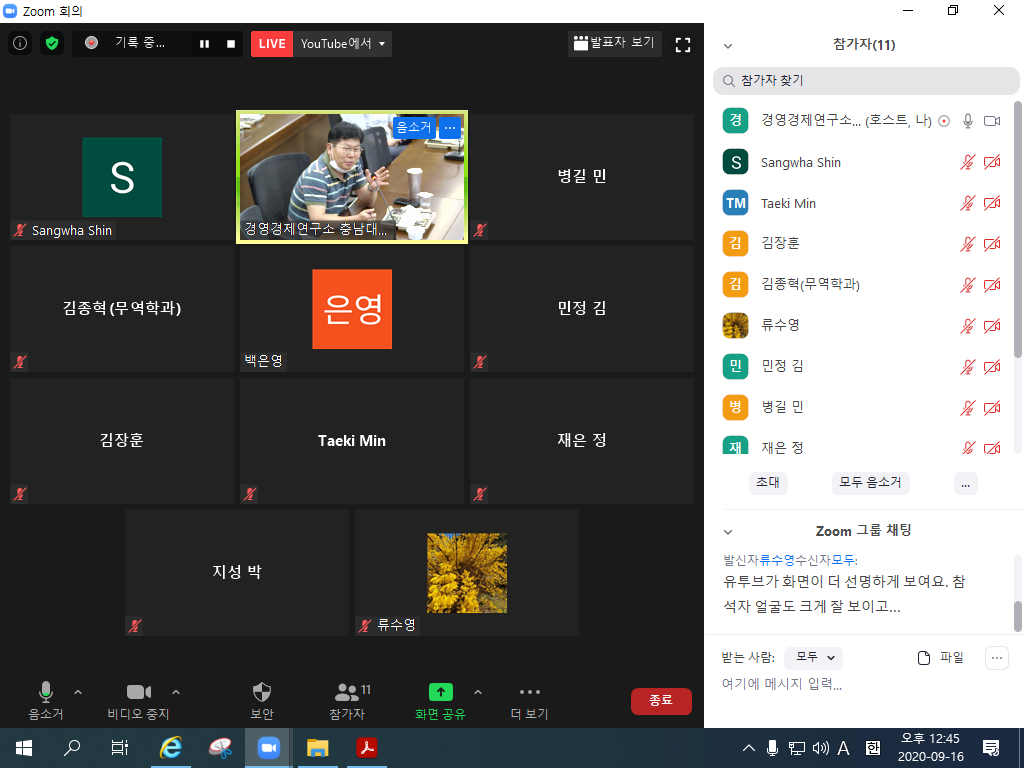Enter full screen mode
Screen dimensions: 1024x768
point(683,44)
